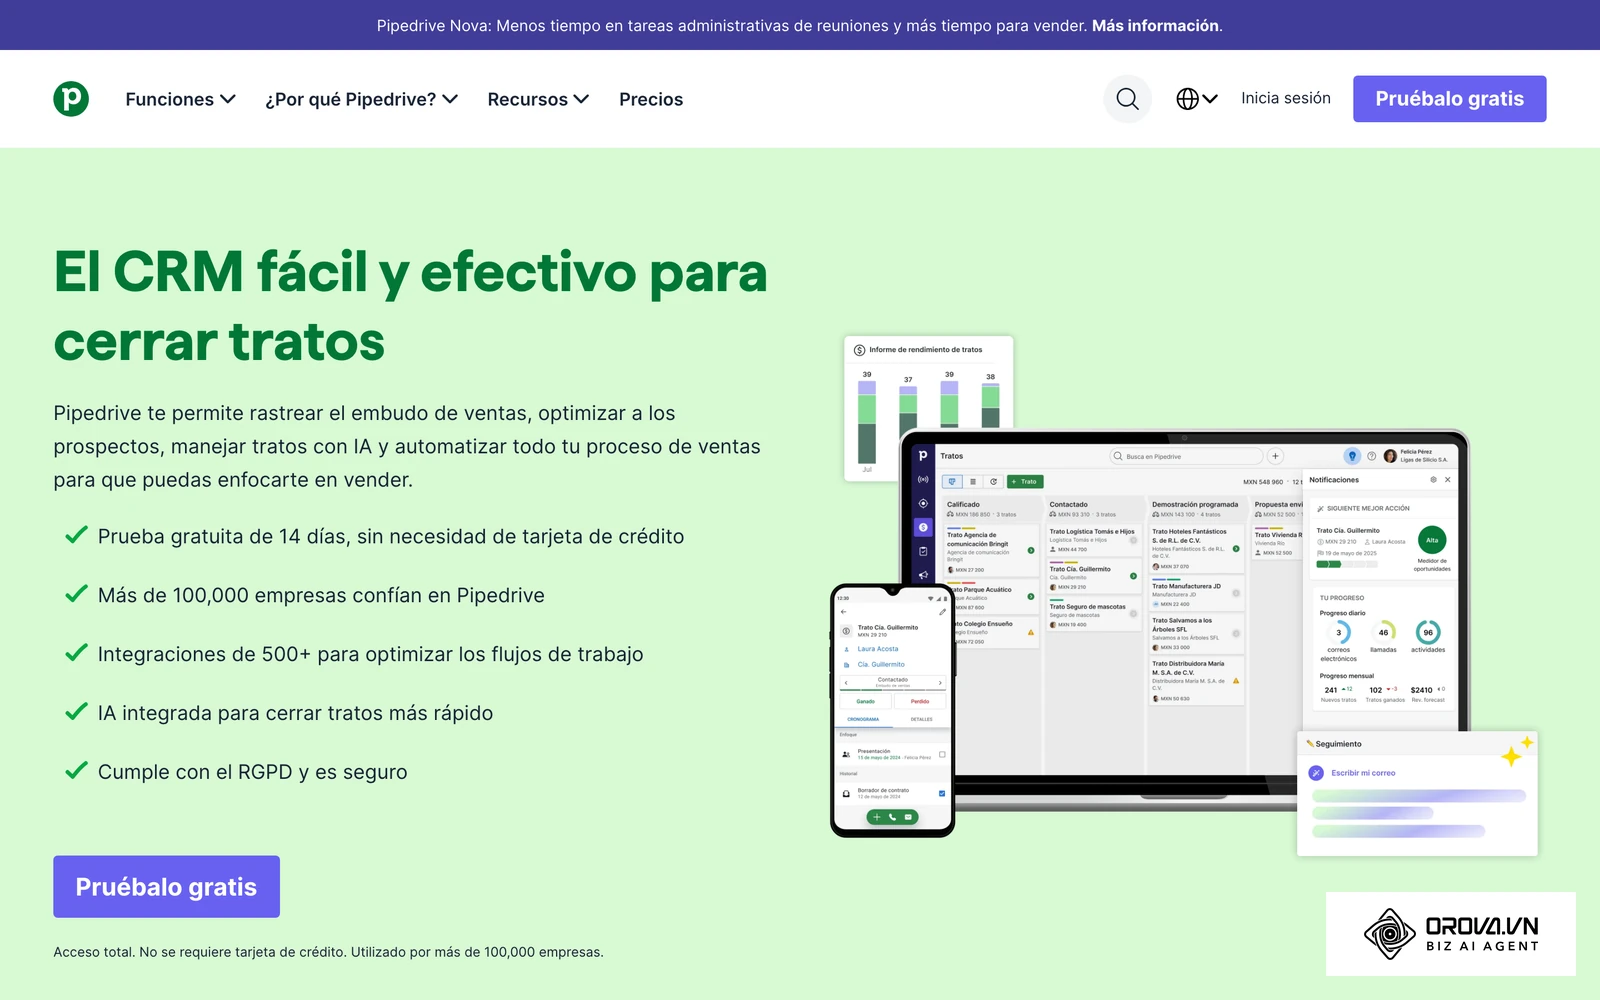Click the checkmark beside Prueba gratuita de 14 días
The height and width of the screenshot is (1000, 1600).
(x=76, y=535)
